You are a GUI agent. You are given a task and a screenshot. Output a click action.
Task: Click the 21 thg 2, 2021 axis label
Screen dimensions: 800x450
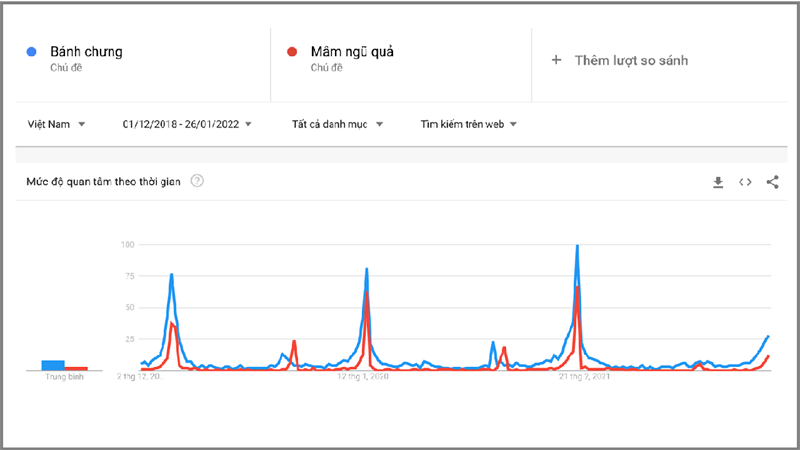coord(585,377)
